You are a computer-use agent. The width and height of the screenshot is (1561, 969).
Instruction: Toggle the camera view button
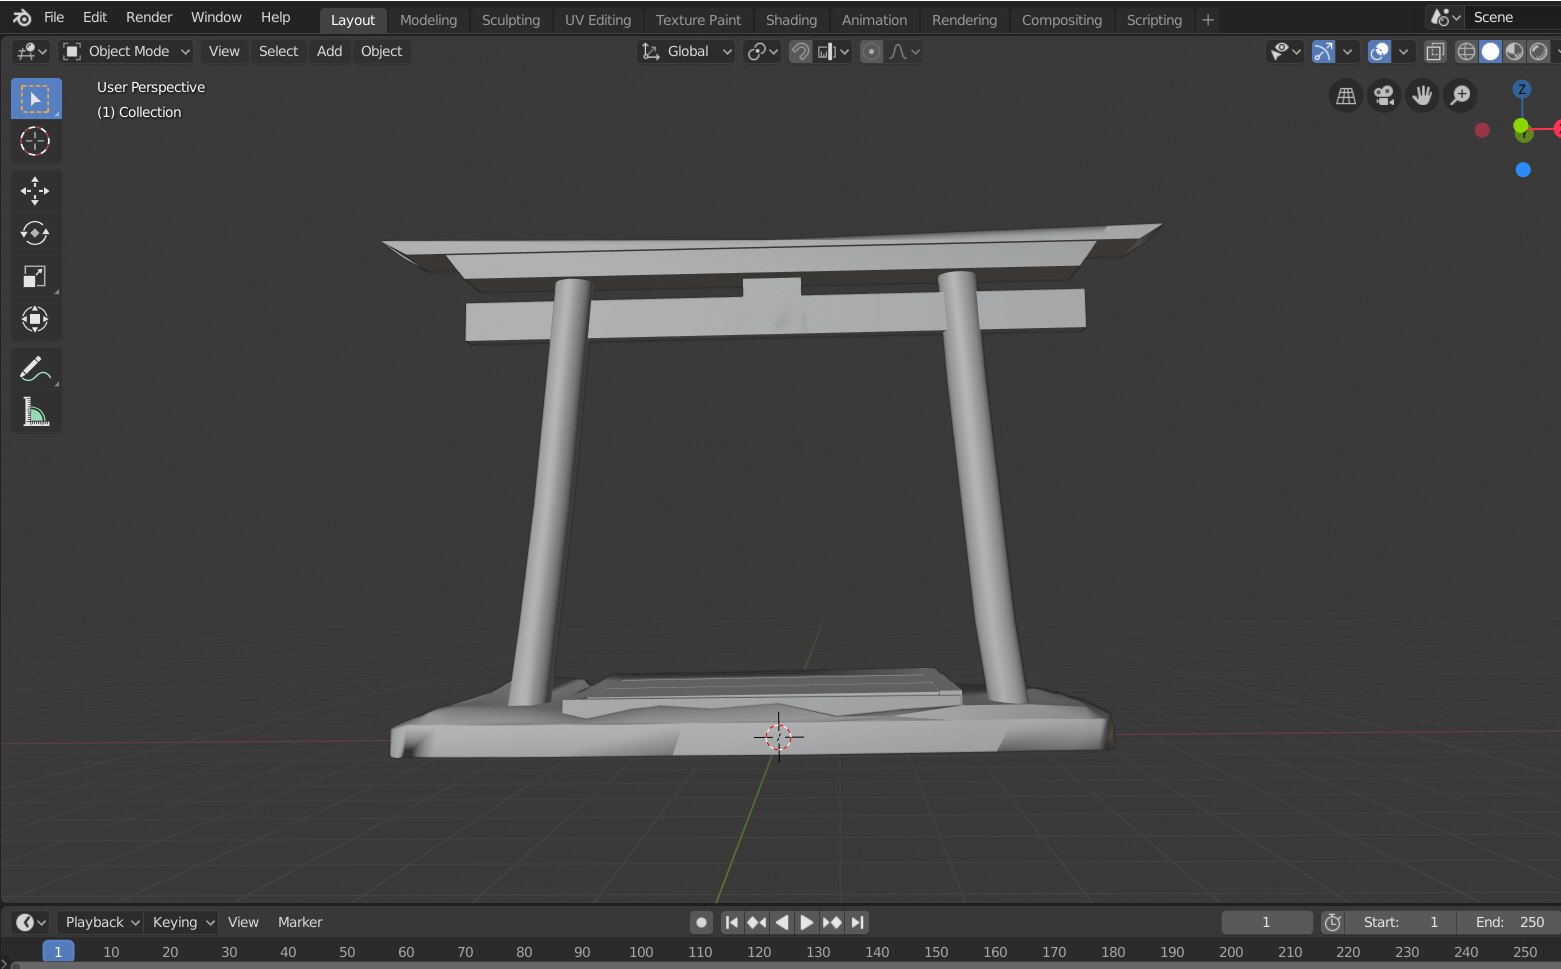click(1384, 96)
